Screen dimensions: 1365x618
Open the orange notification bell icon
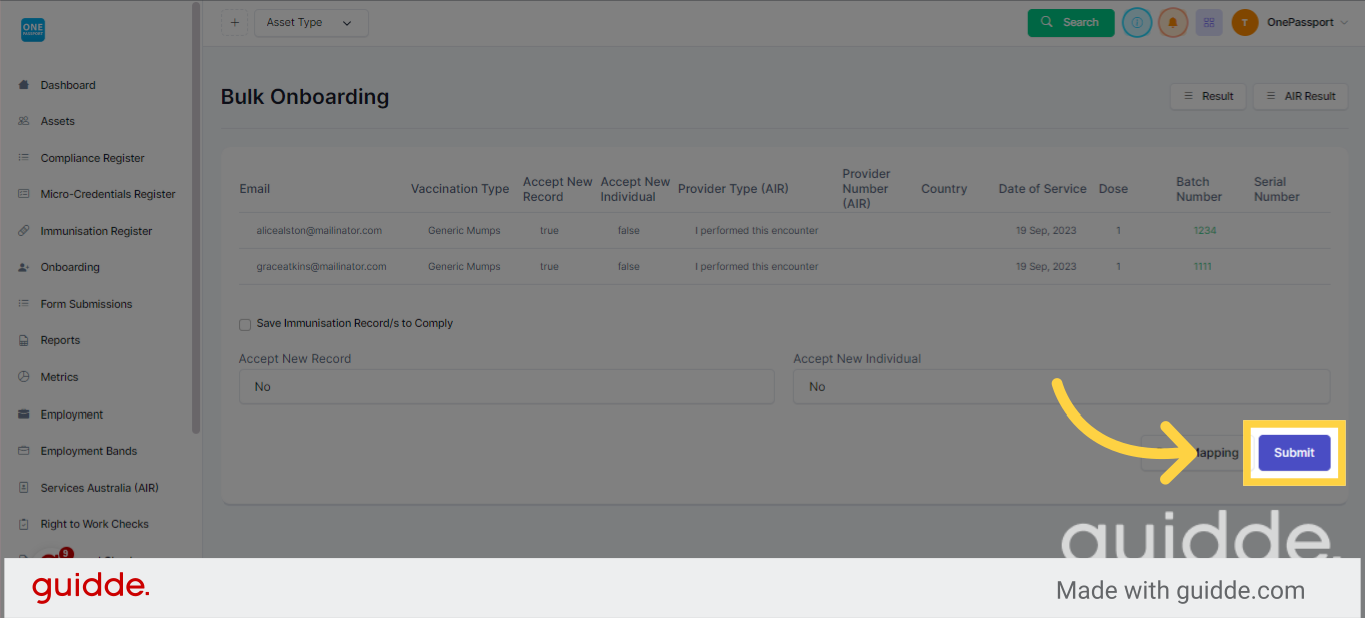1173,22
